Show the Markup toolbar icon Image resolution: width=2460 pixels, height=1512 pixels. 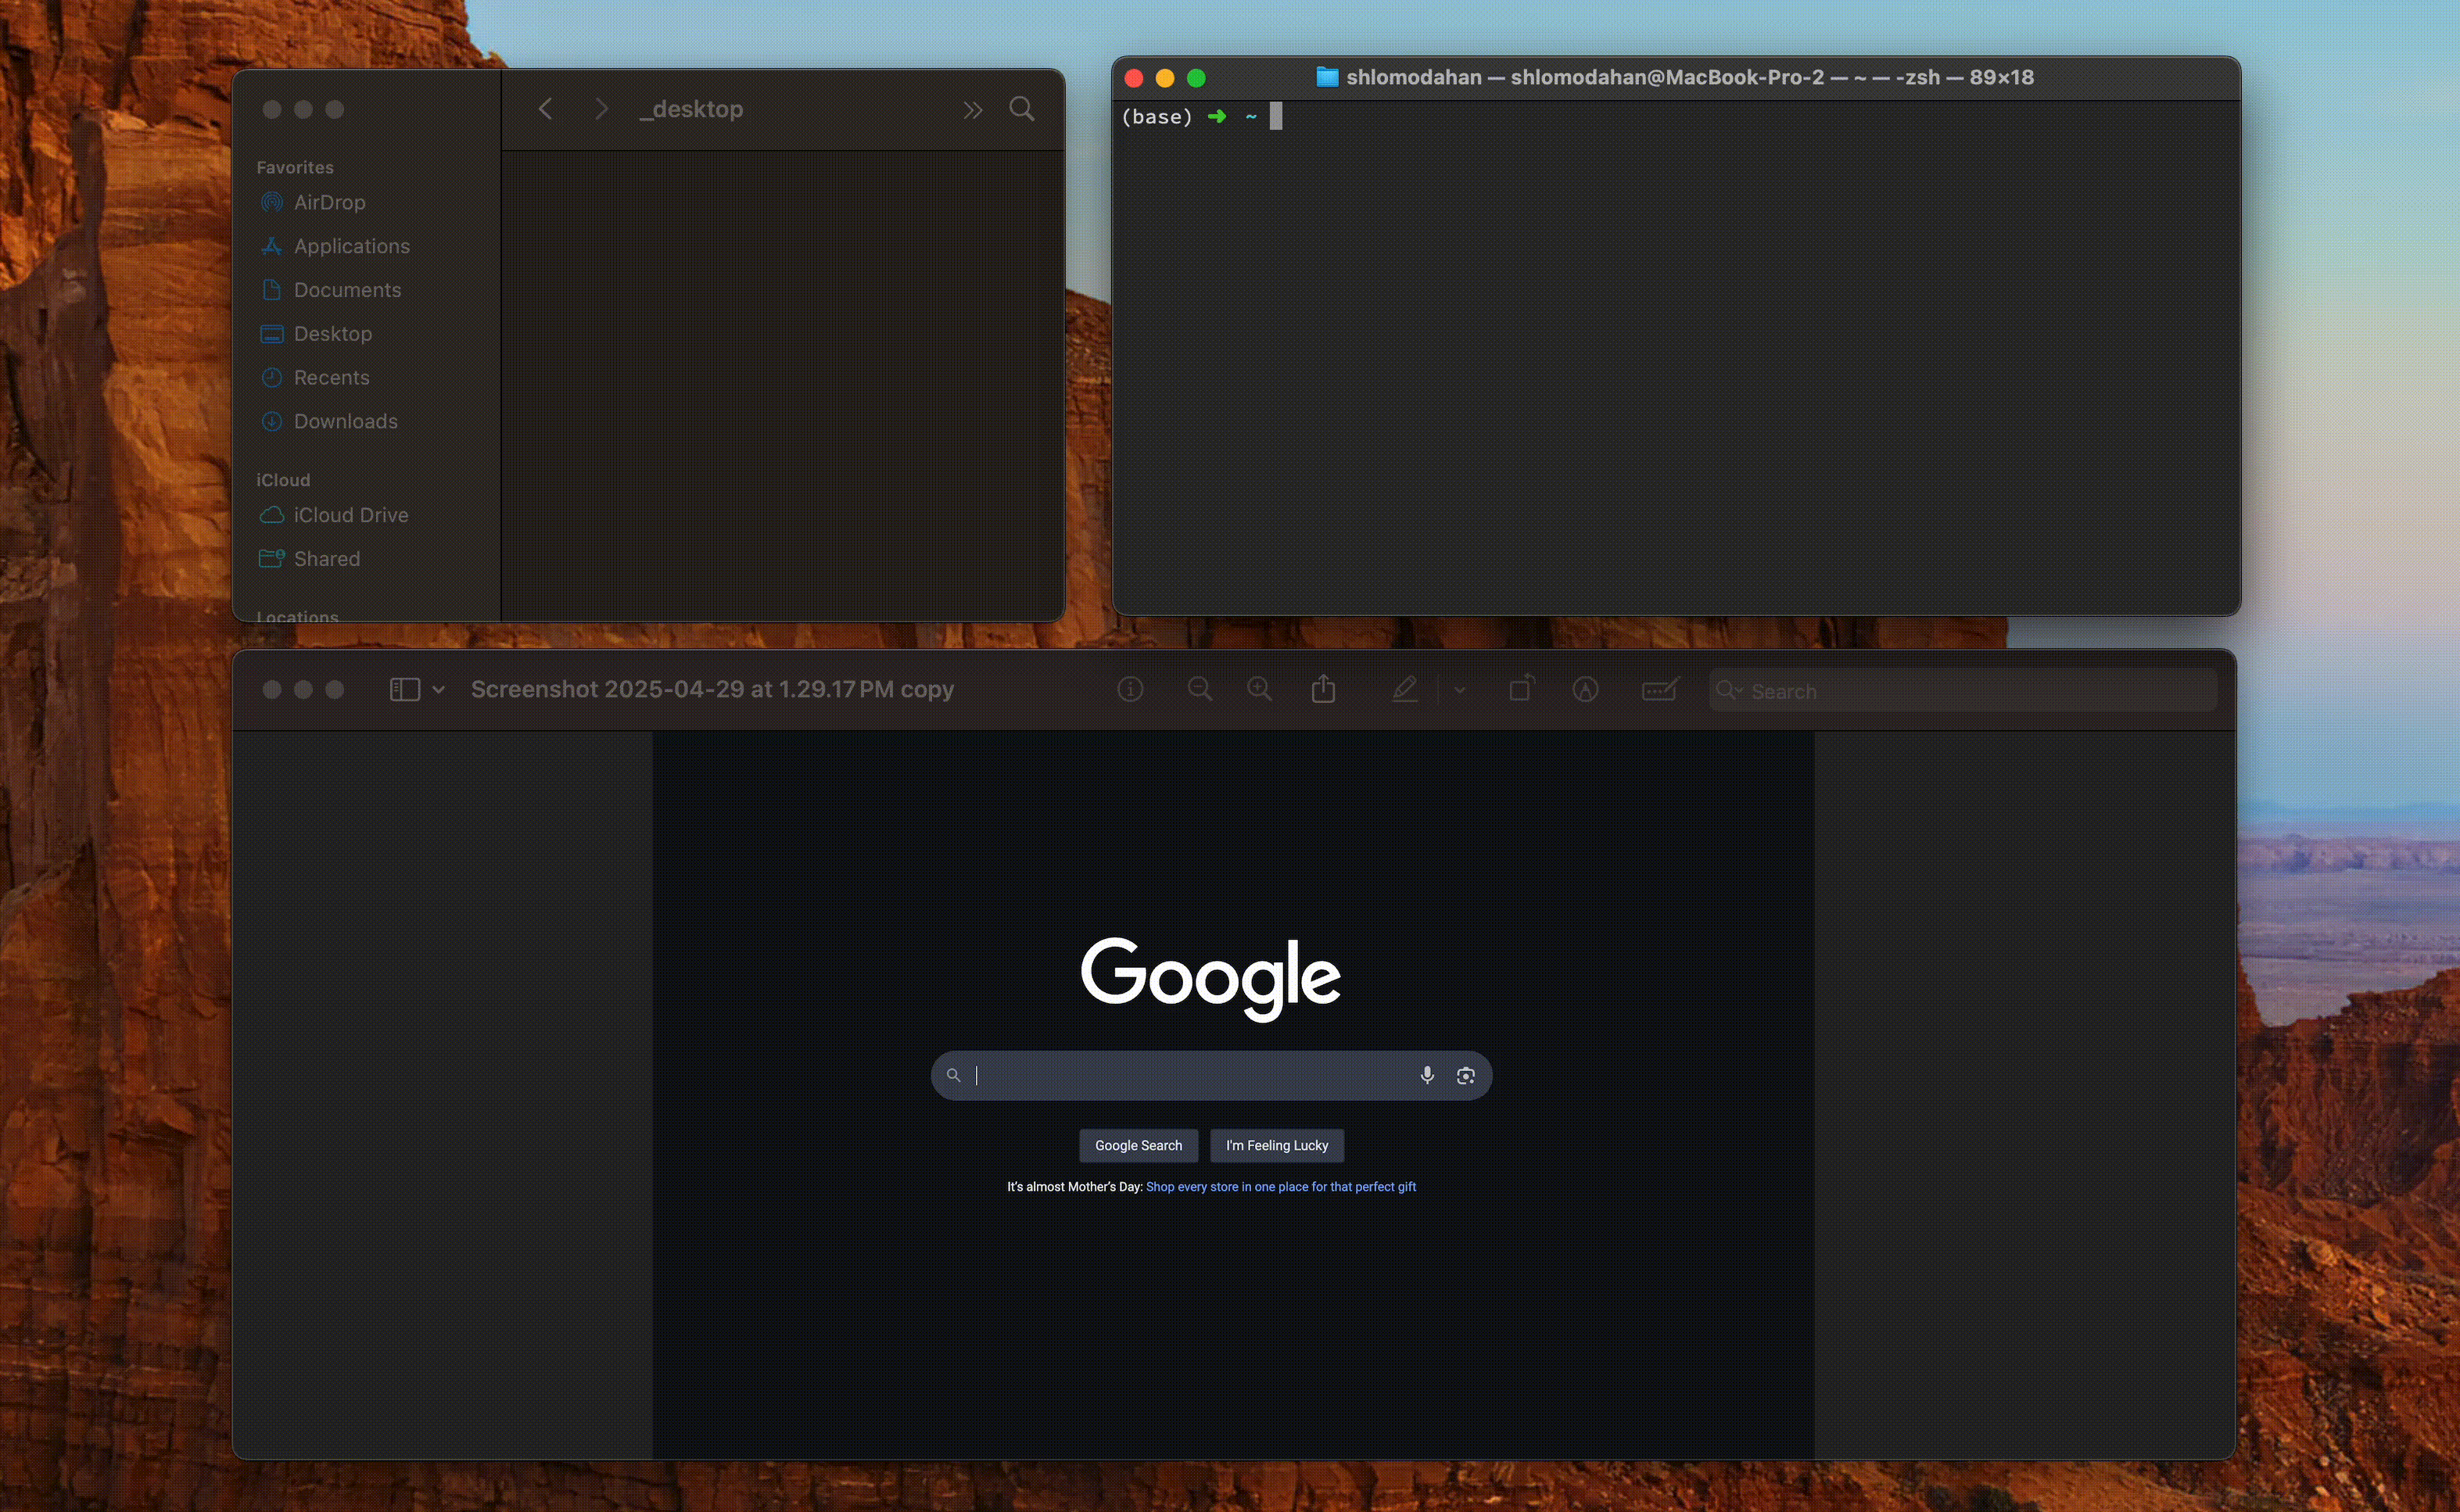pyautogui.click(x=1585, y=690)
